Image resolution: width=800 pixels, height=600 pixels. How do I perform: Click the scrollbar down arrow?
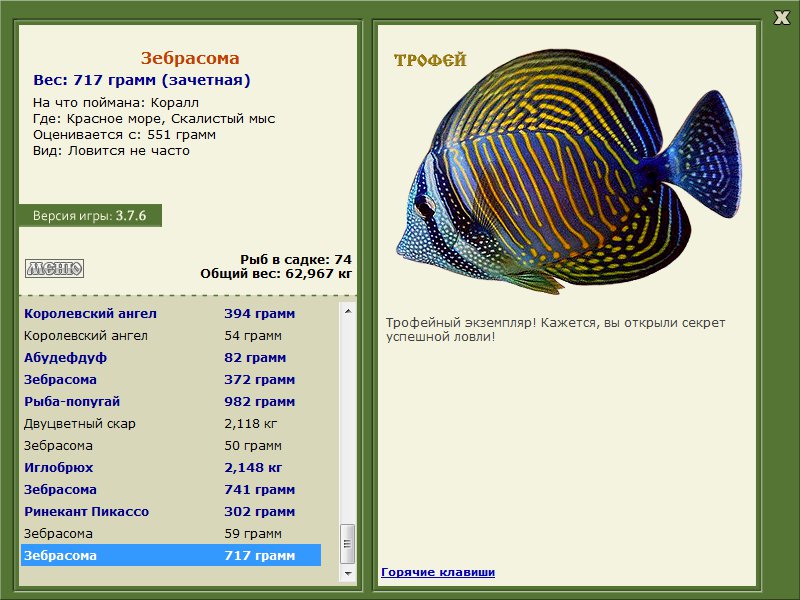tap(348, 573)
